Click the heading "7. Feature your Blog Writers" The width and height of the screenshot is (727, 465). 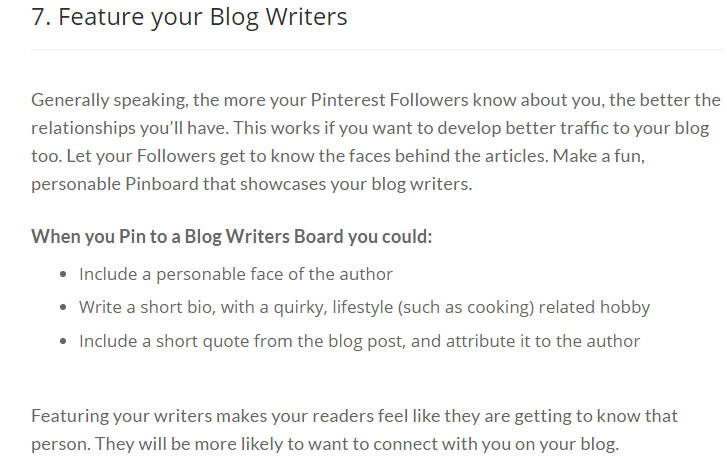(x=189, y=17)
